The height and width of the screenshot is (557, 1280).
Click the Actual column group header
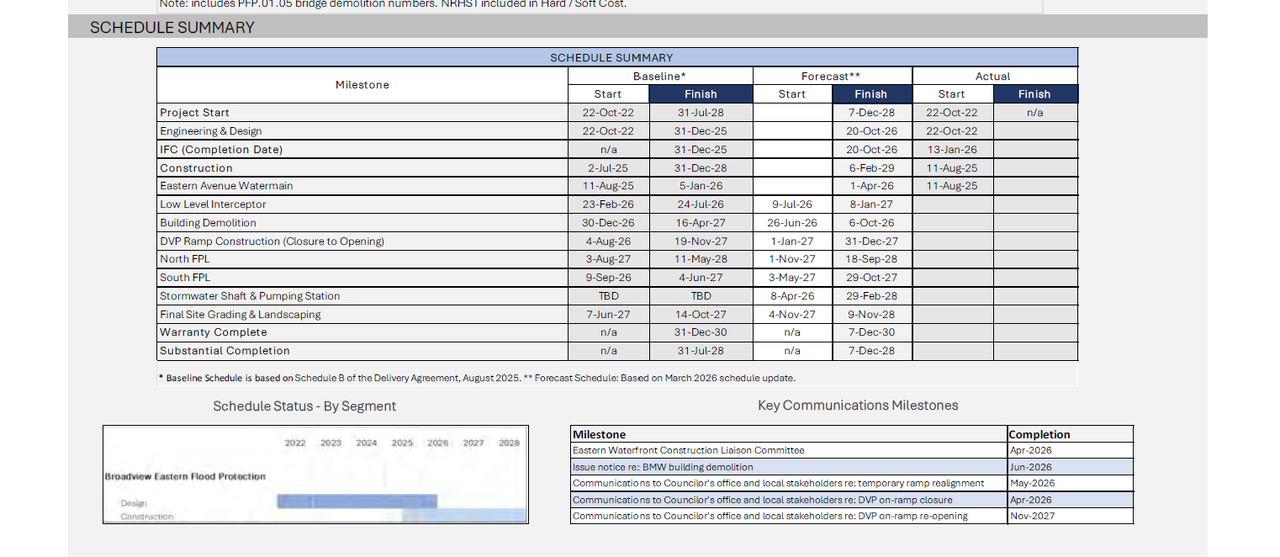[x=994, y=76]
